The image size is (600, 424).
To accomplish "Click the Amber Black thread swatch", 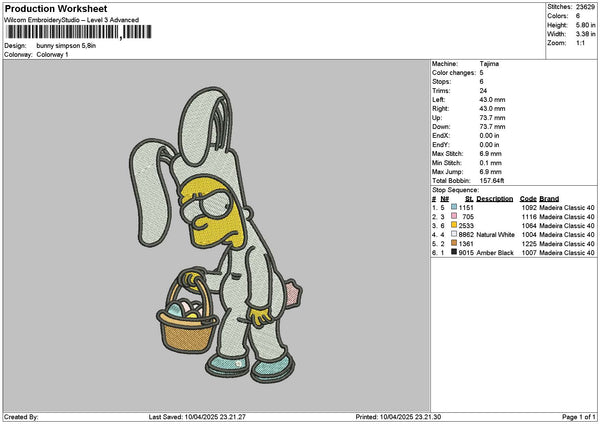I will [x=454, y=252].
